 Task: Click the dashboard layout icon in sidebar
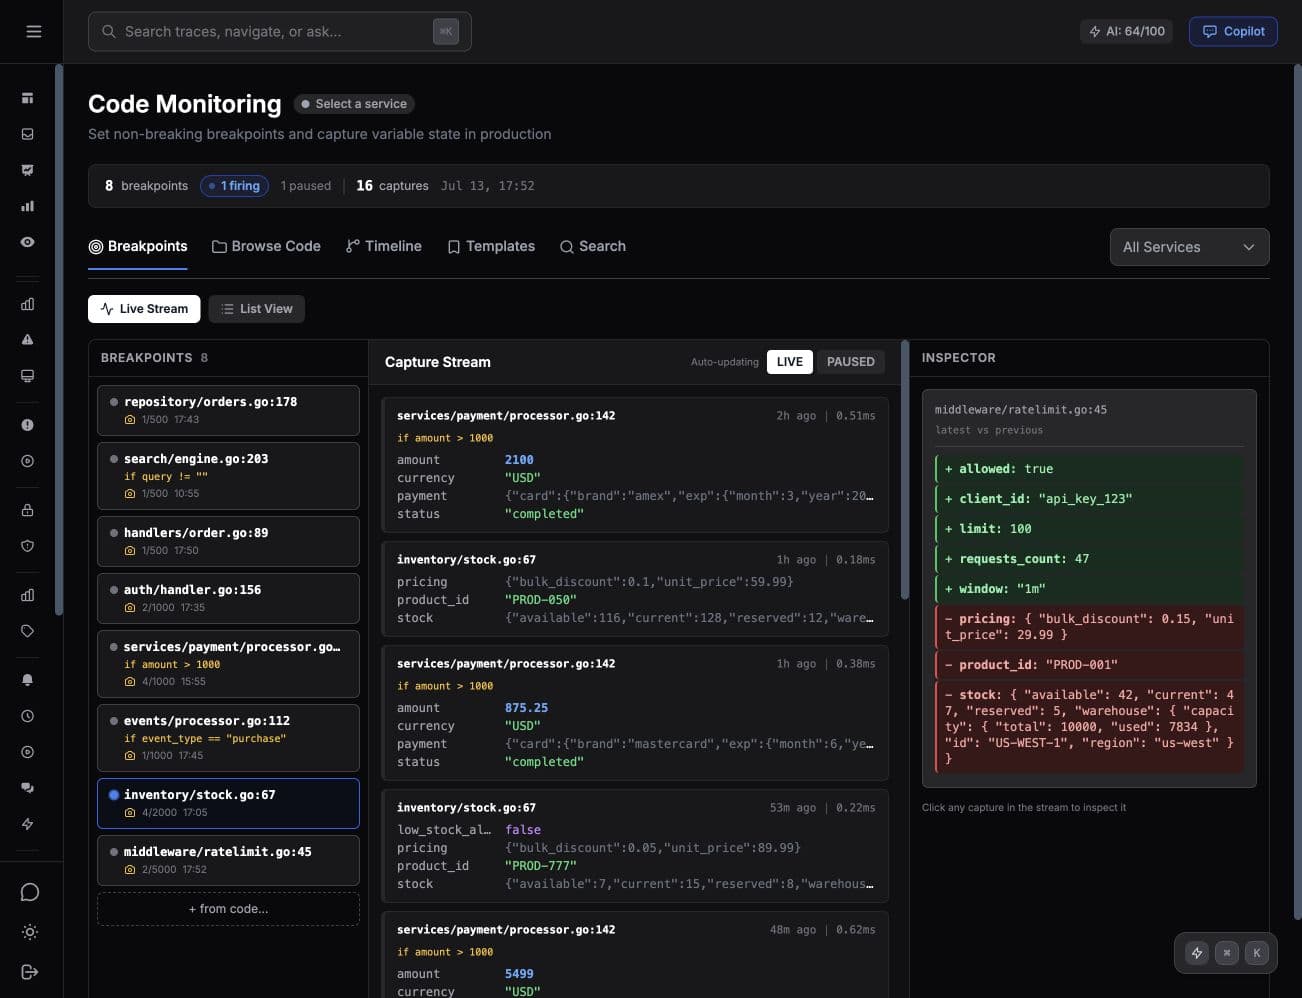tap(27, 98)
